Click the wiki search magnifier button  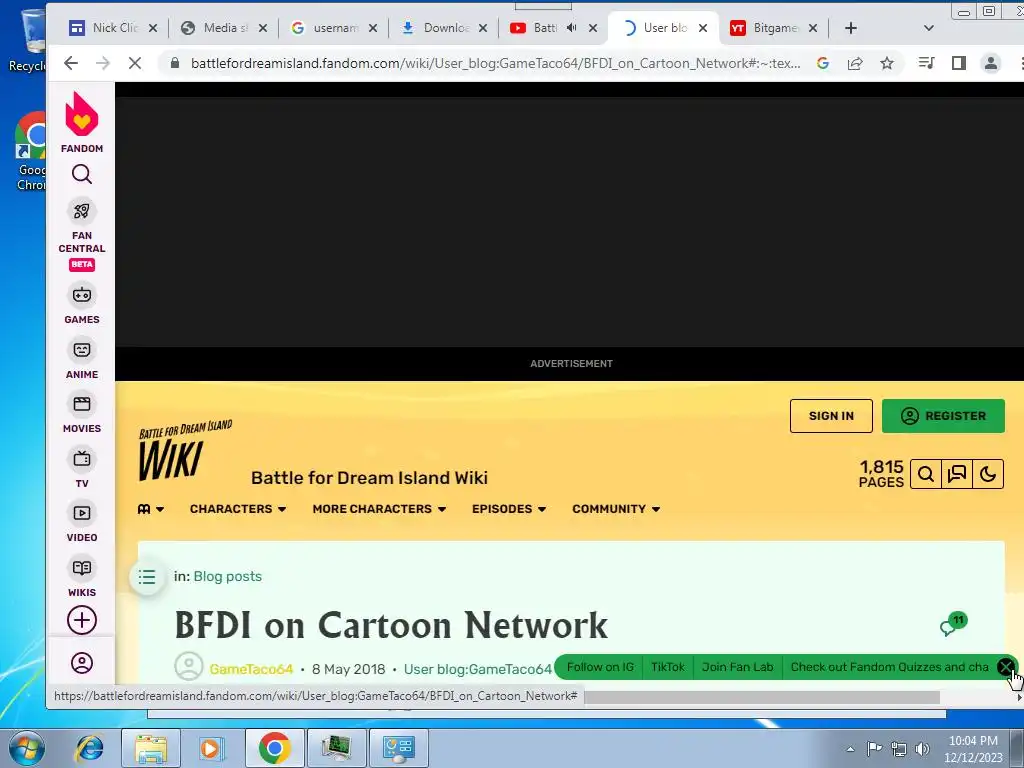click(925, 474)
